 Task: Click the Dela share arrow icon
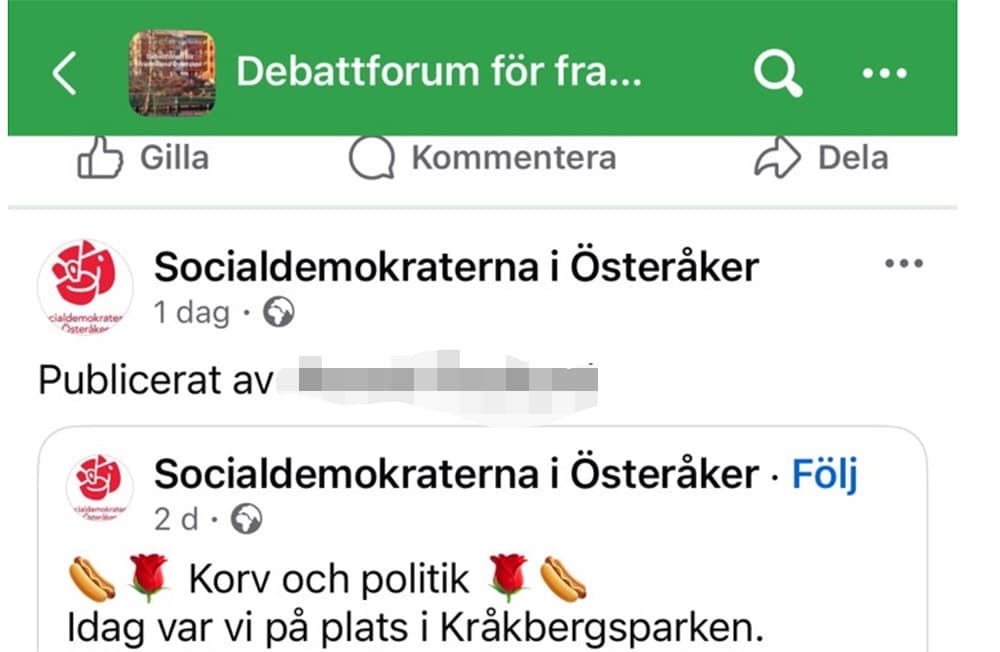tap(777, 158)
